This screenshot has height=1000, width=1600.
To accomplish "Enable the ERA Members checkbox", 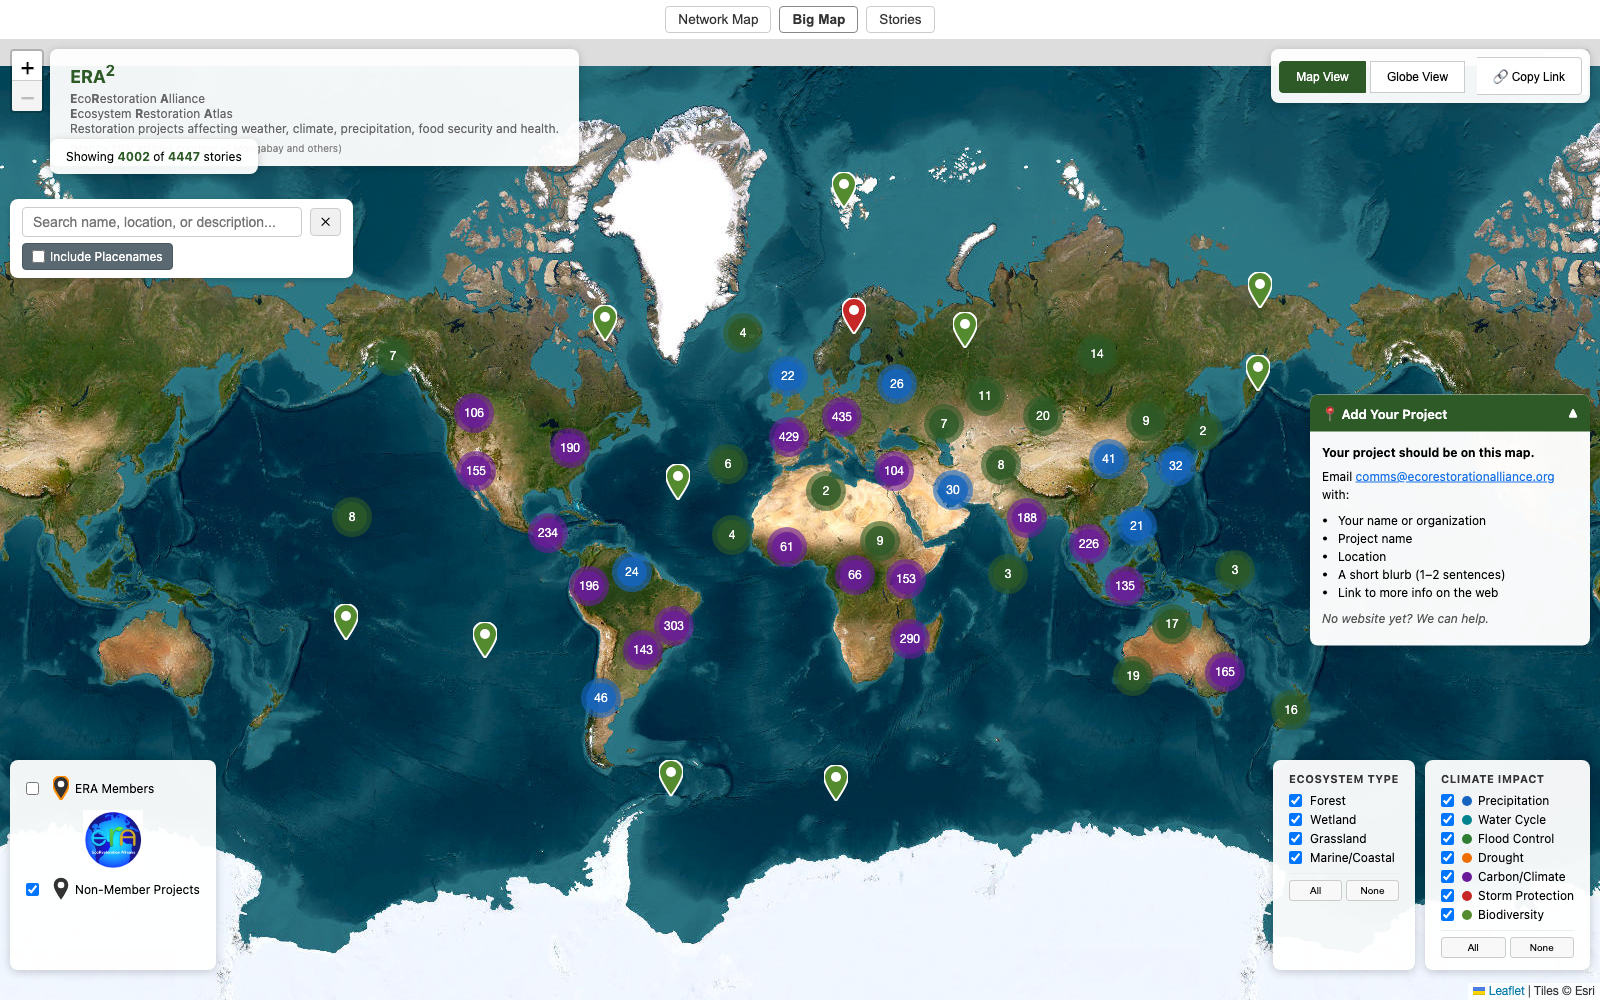I will pyautogui.click(x=33, y=788).
